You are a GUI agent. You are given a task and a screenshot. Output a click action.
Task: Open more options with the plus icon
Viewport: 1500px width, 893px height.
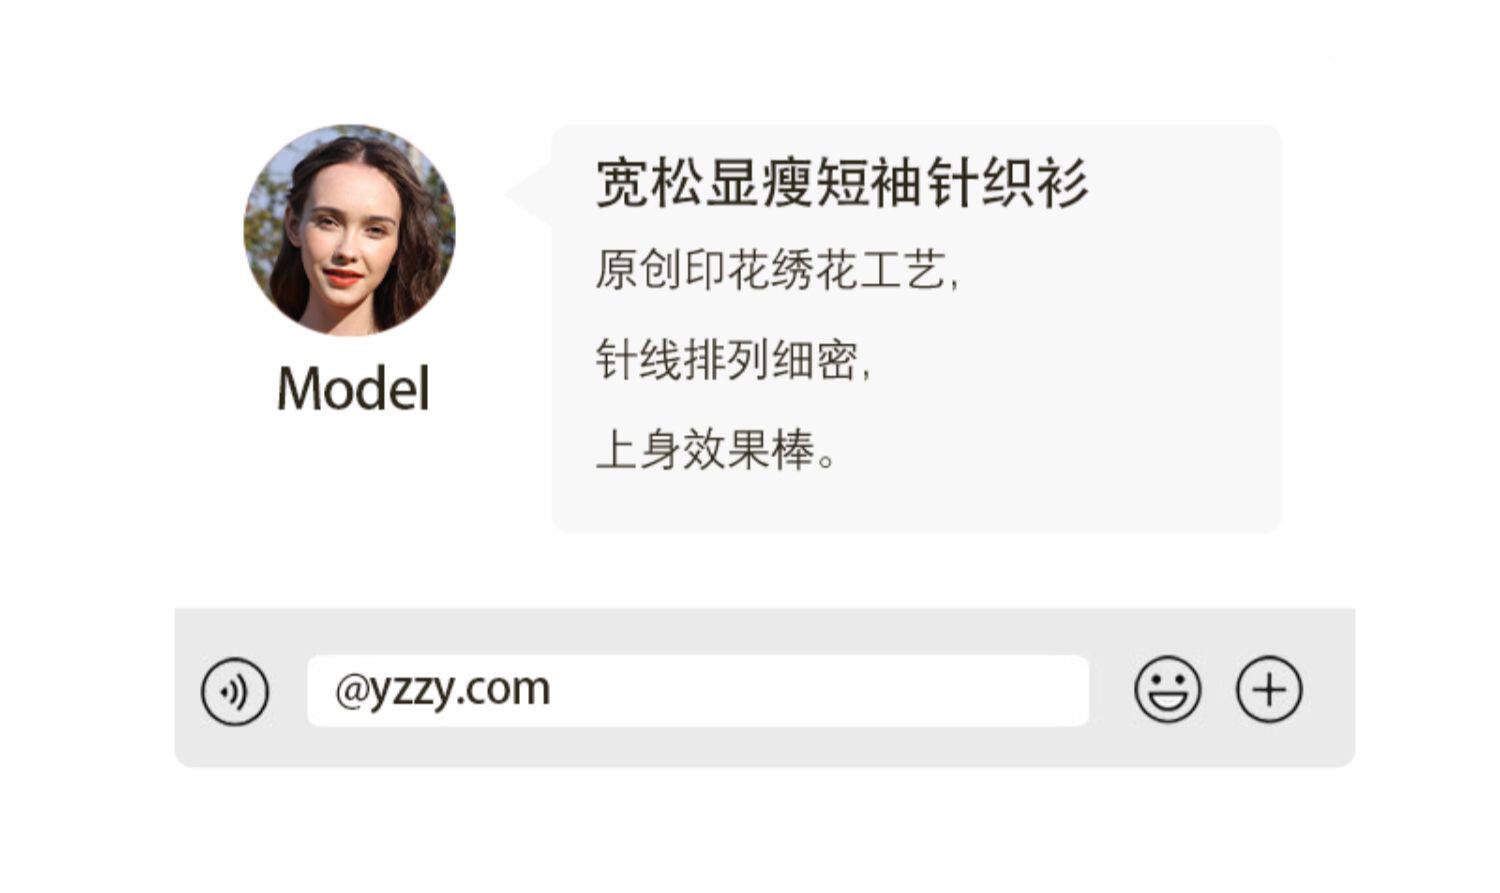[x=1269, y=690]
